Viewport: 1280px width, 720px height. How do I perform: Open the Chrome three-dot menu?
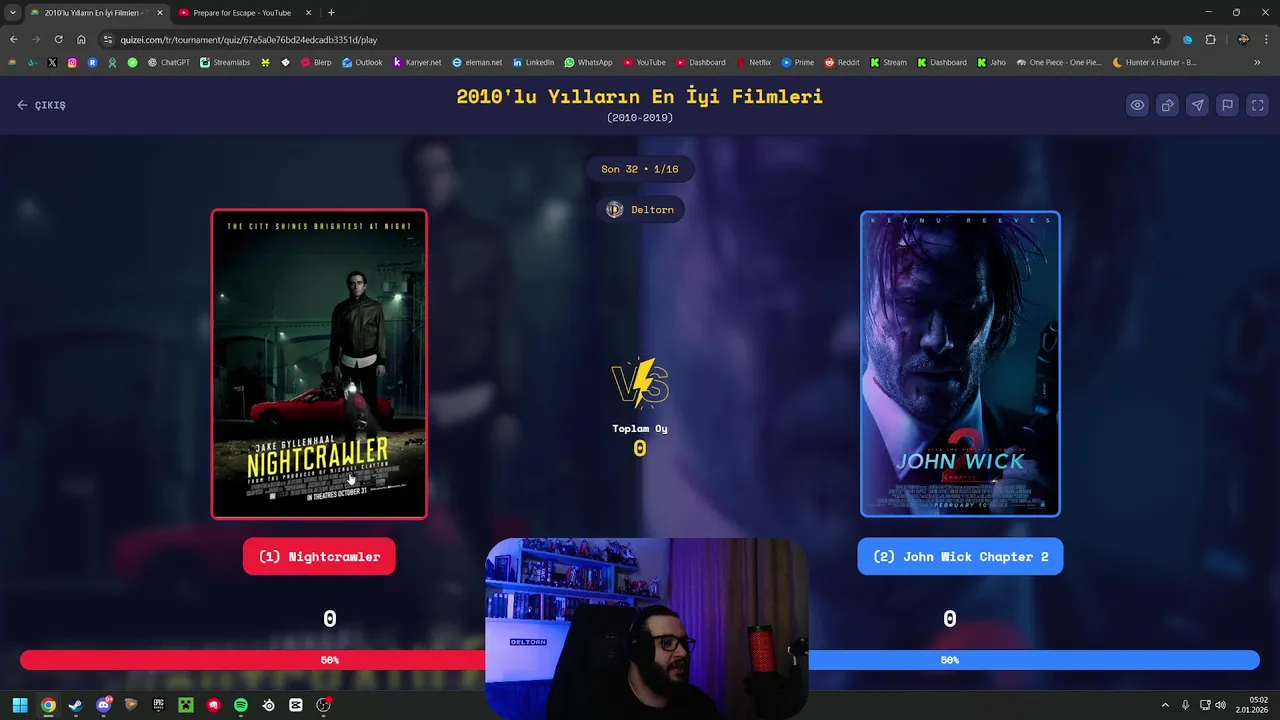[x=1268, y=40]
